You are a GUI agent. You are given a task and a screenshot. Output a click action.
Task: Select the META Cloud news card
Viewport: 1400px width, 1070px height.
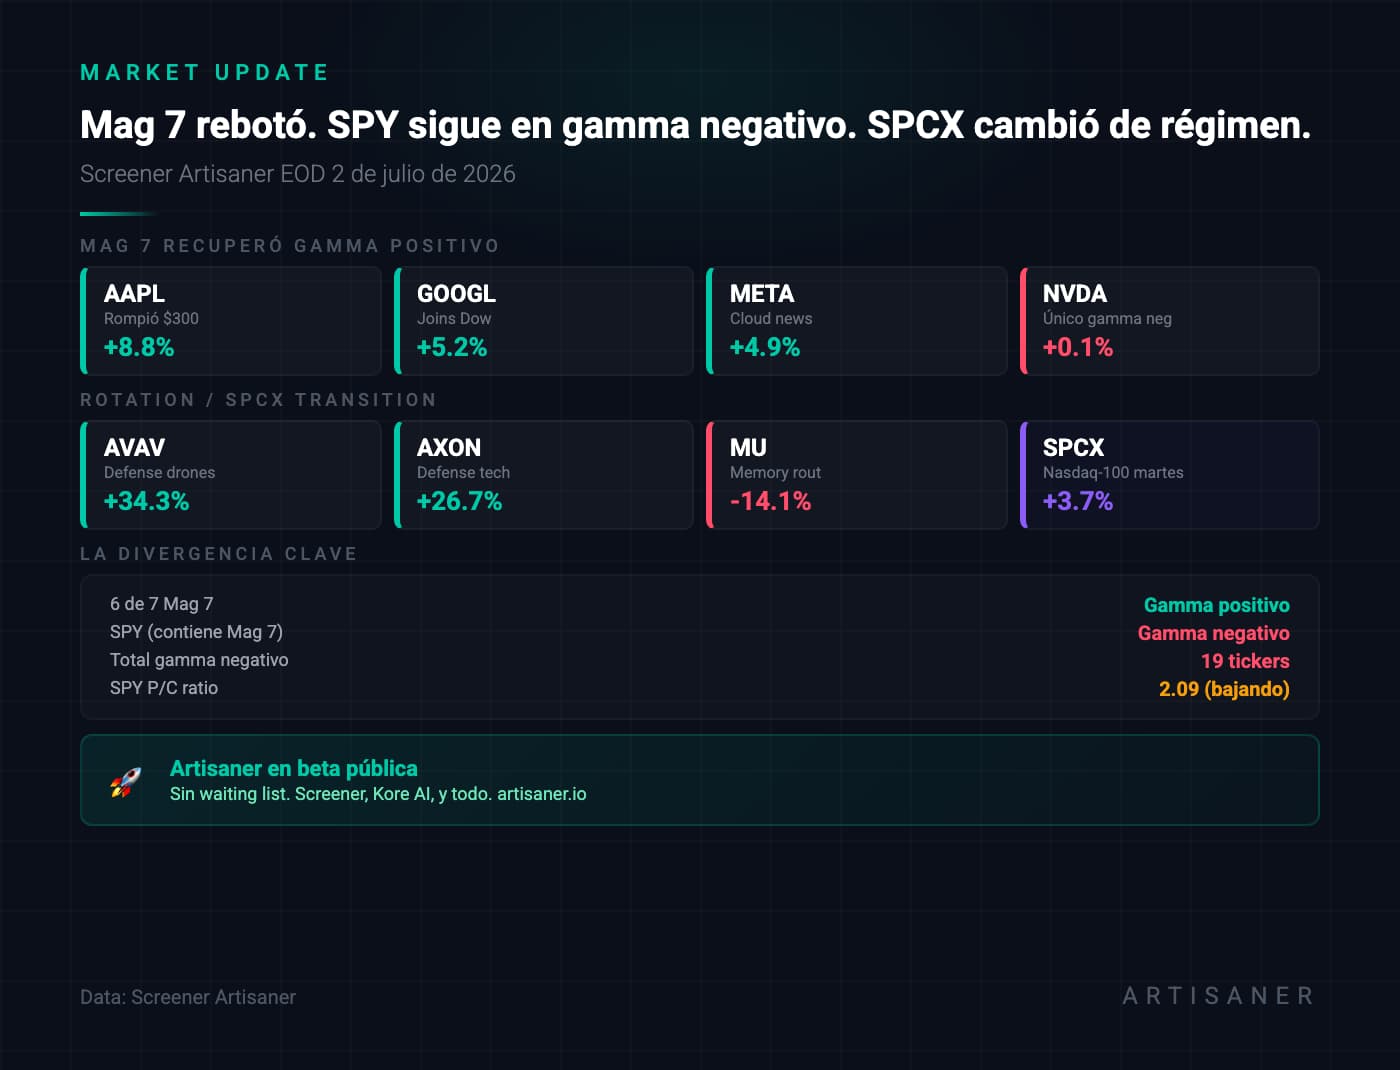coord(857,321)
